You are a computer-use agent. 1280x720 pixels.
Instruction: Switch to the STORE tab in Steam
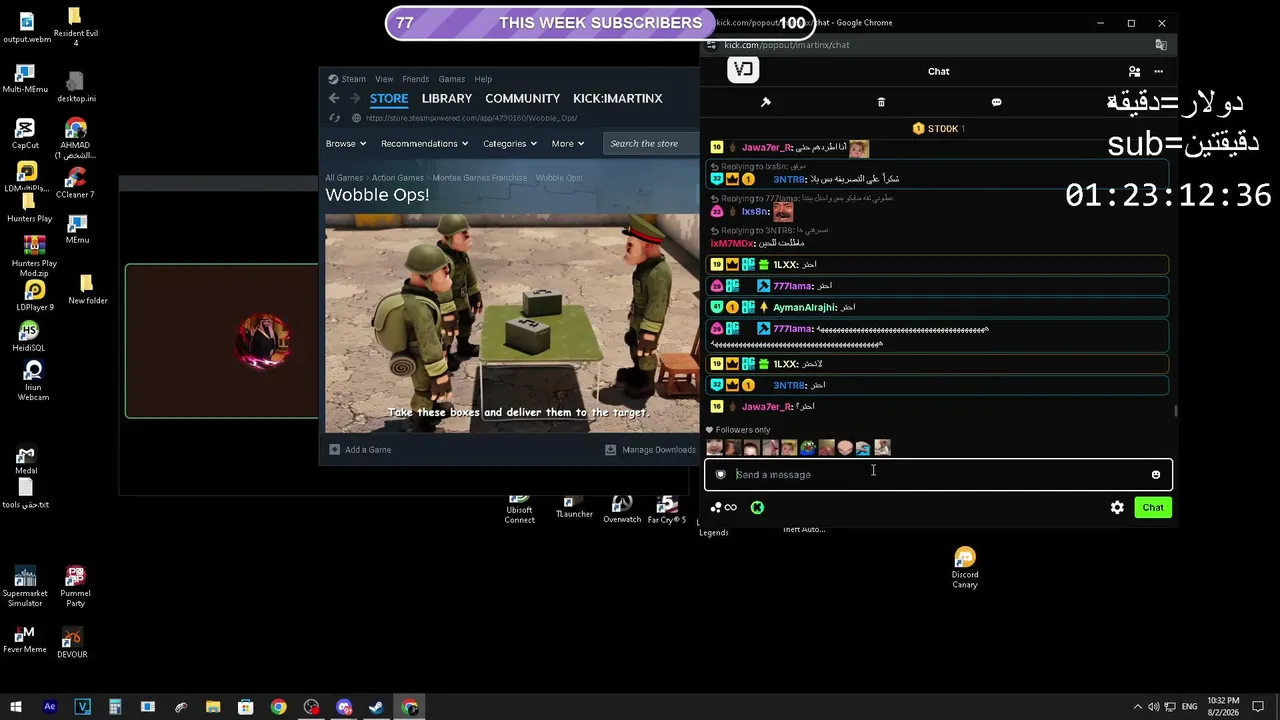click(389, 98)
